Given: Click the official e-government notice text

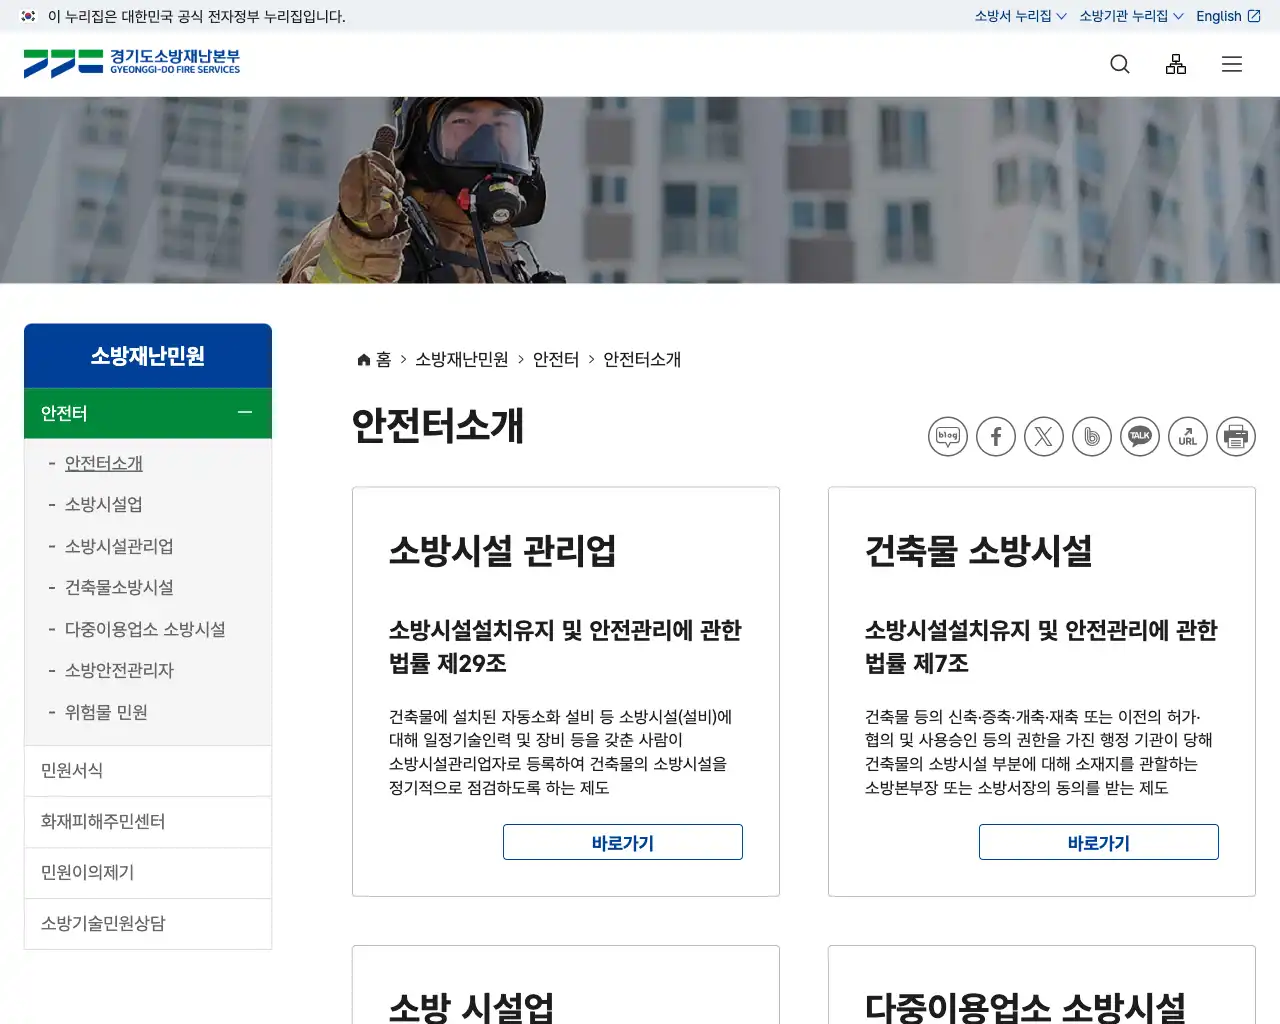Looking at the screenshot, I should (197, 16).
